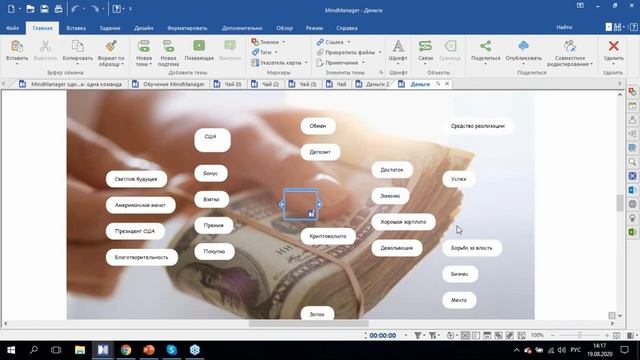Click the zoom out minus button

pyautogui.click(x=553, y=336)
